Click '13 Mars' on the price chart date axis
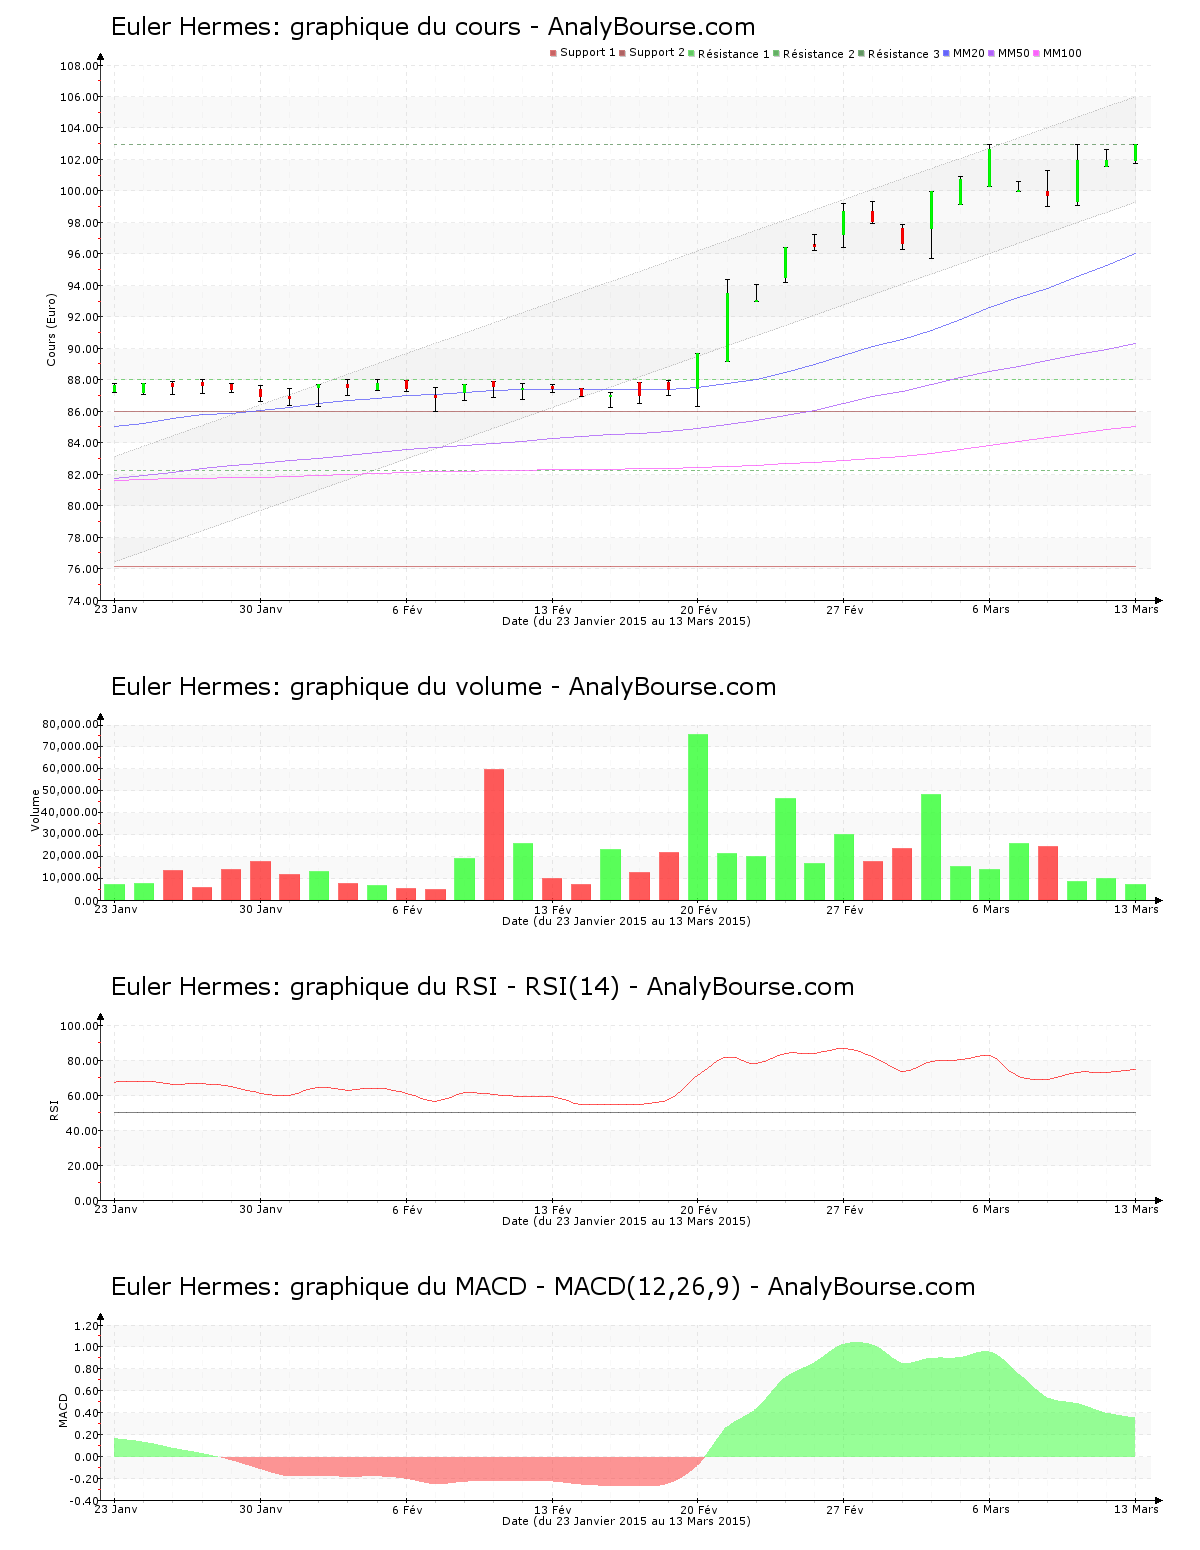Viewport: 1200px width, 1550px height. click(1137, 609)
